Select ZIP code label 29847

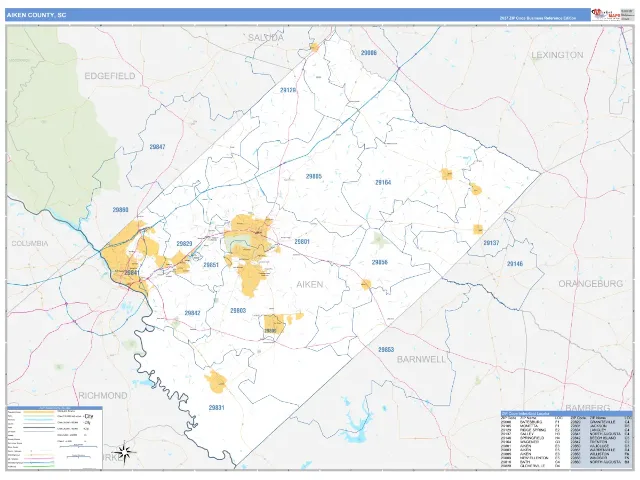coord(157,147)
